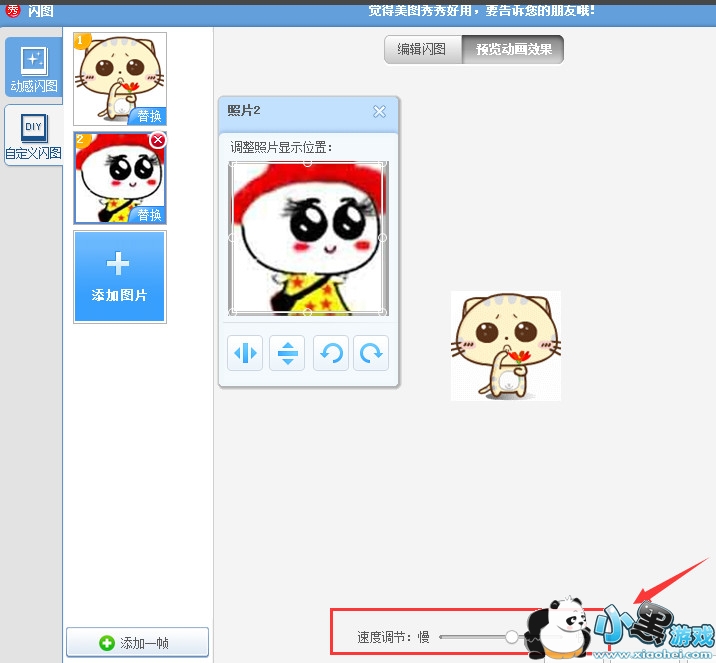Click 替换 on frame 2 thumbnail
716x663 pixels.
148,215
